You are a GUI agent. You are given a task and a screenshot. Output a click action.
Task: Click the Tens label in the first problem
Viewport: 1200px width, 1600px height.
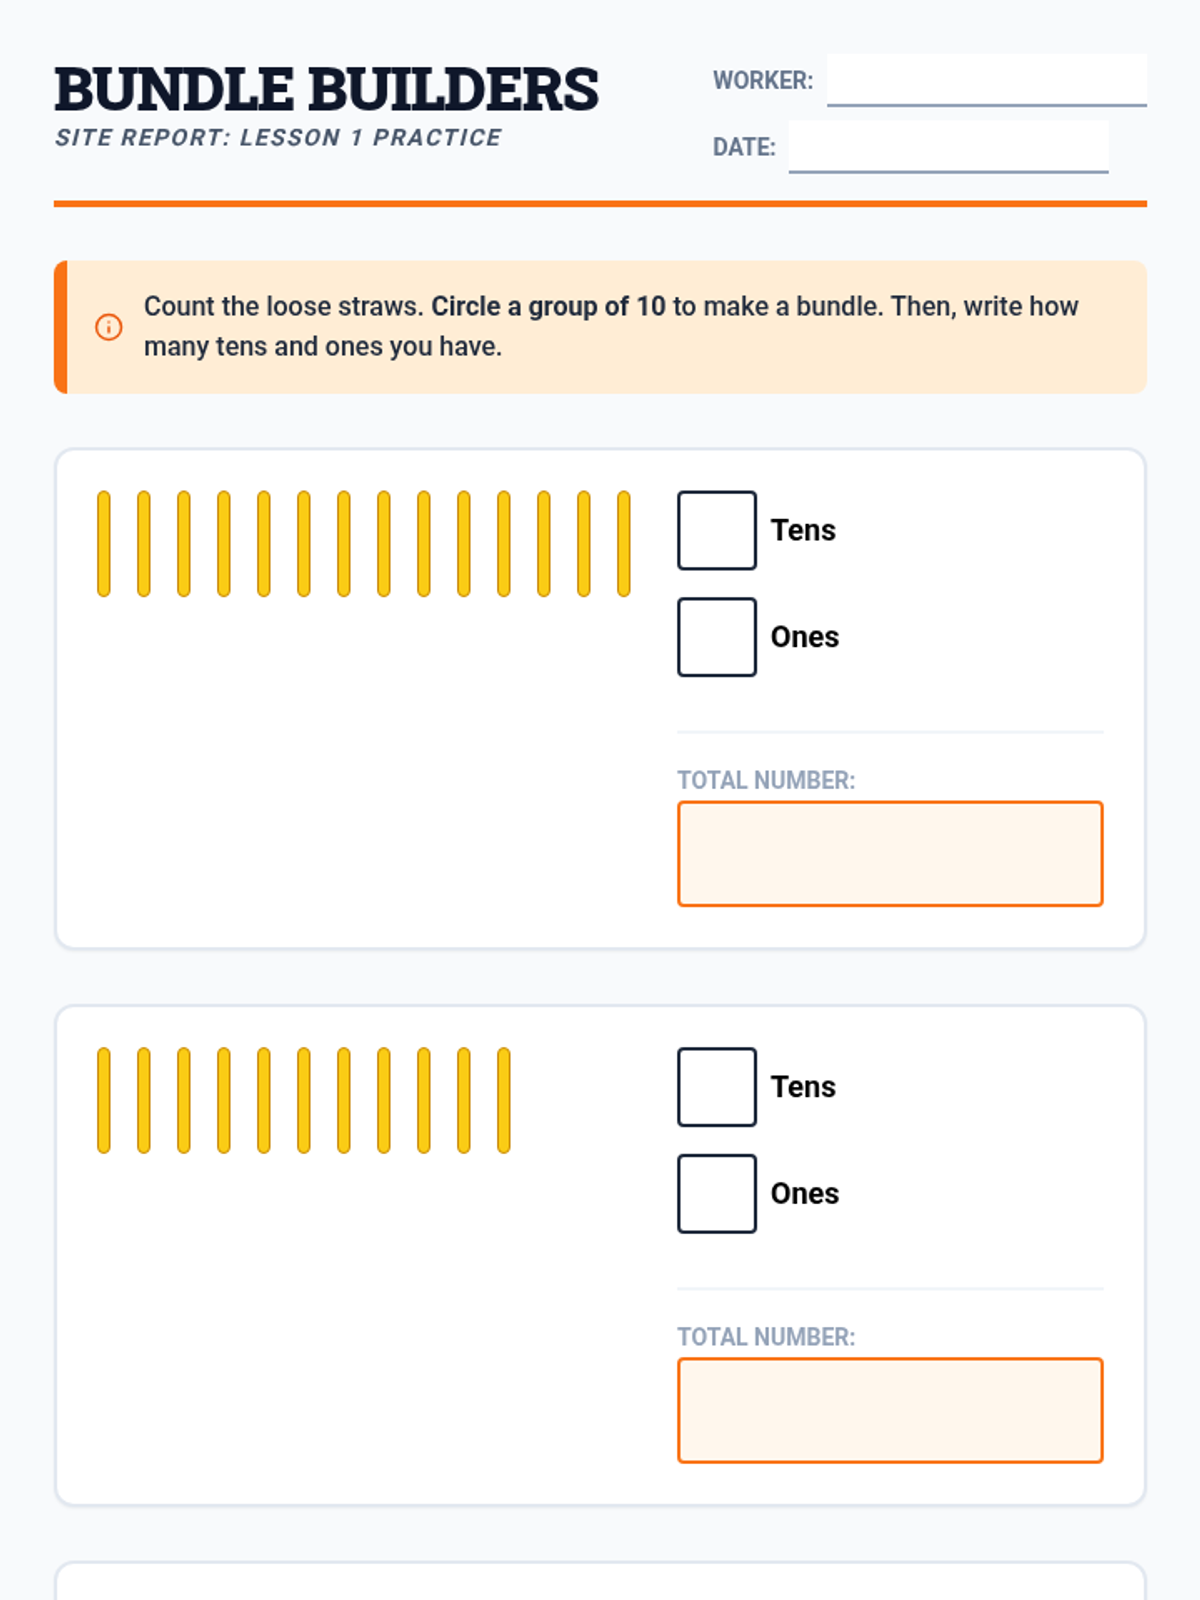tap(803, 530)
